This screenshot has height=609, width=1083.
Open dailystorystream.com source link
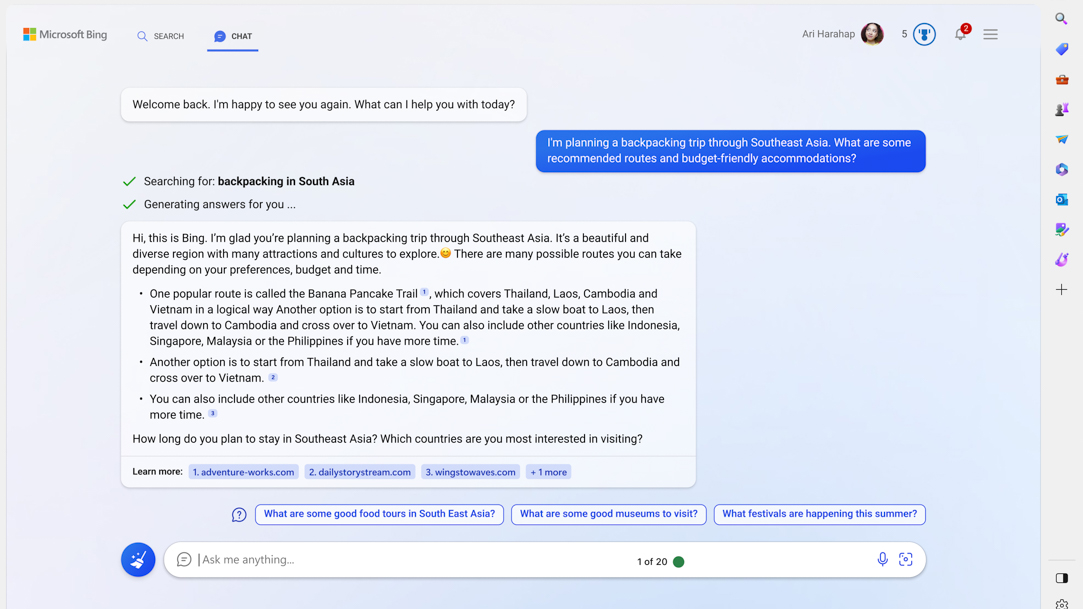tap(360, 472)
